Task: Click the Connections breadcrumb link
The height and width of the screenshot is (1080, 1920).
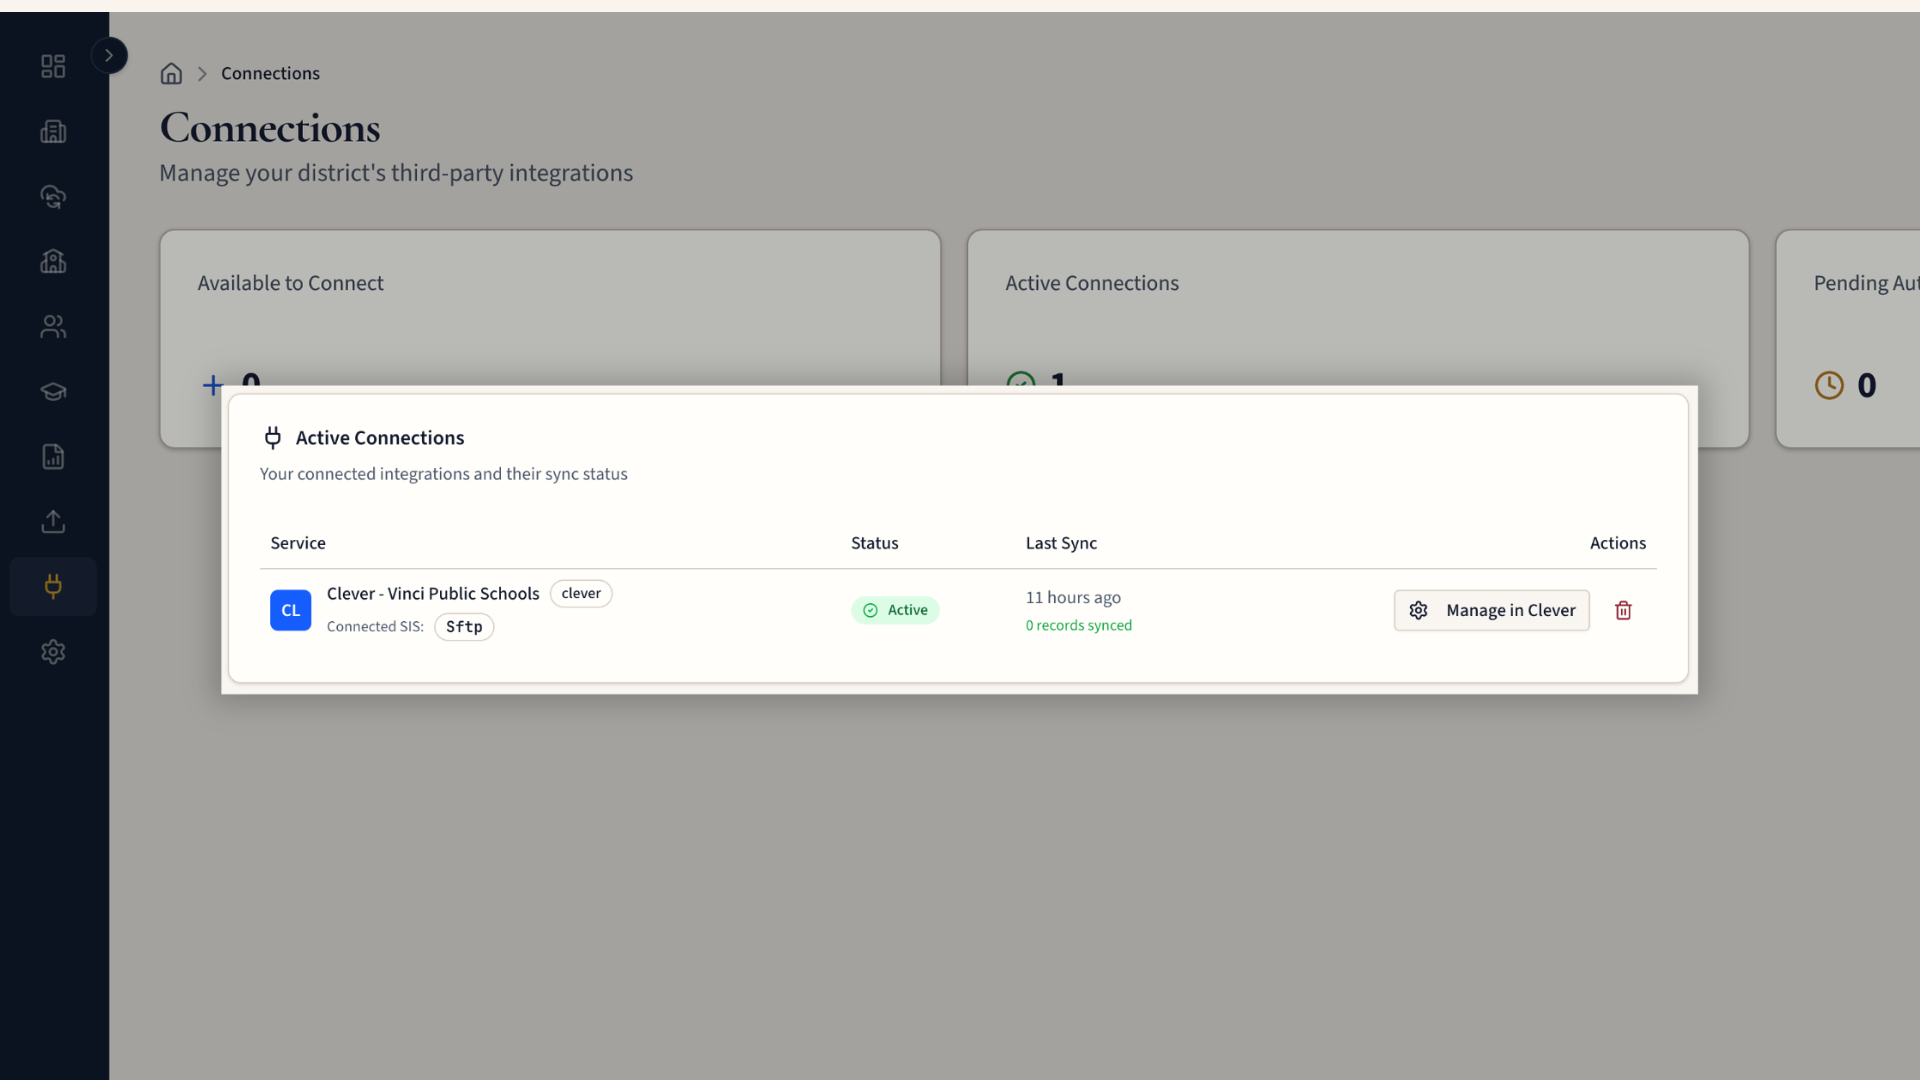Action: tap(270, 74)
